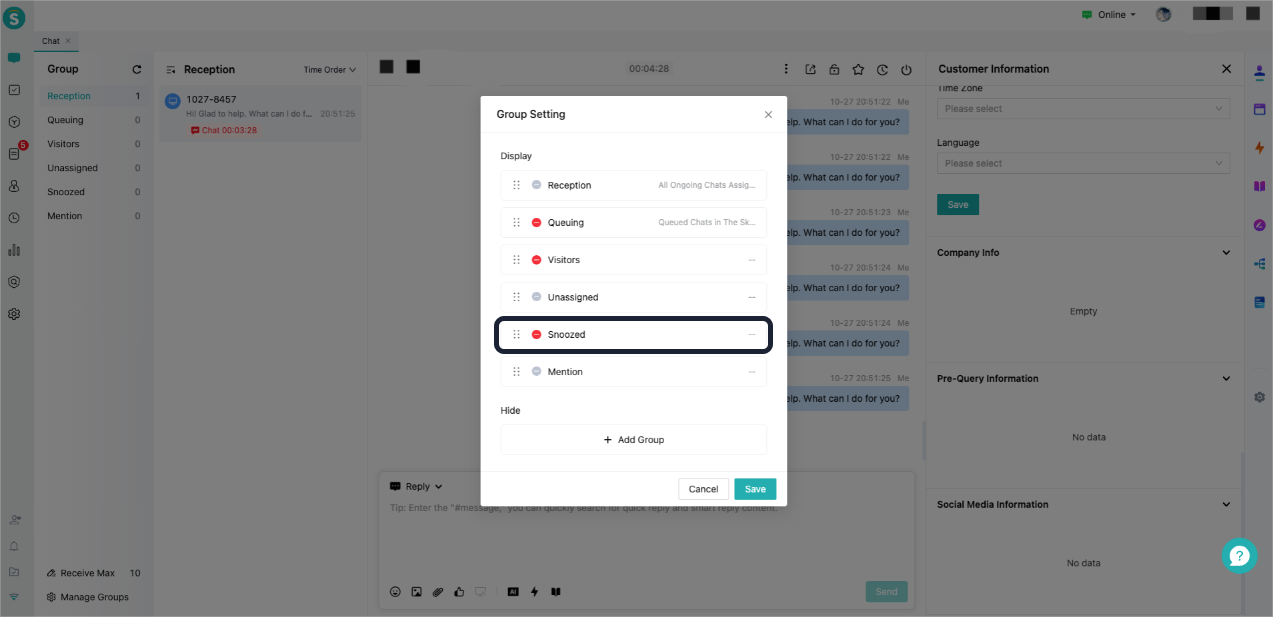Click the Add Group button
Image resolution: width=1273 pixels, height=617 pixels.
pyautogui.click(x=633, y=440)
